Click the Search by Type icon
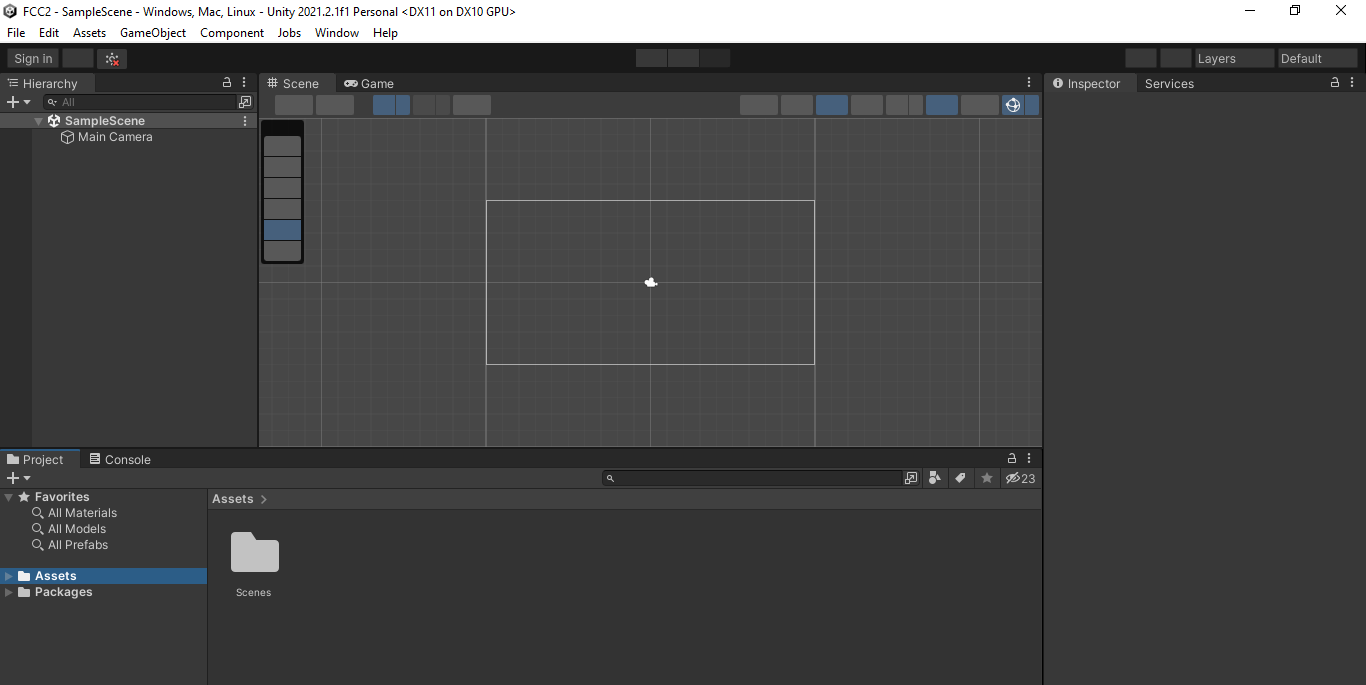This screenshot has width=1366, height=685. (x=934, y=478)
